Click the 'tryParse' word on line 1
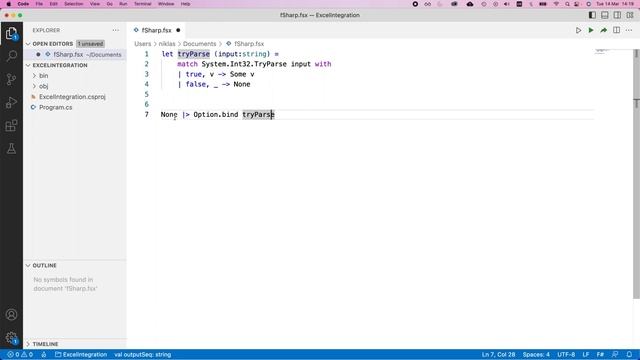The height and width of the screenshot is (360, 640). point(193,54)
